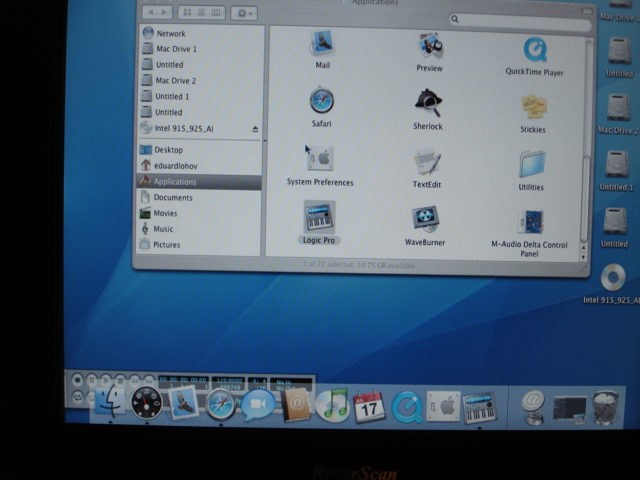640x480 pixels.
Task: Select Network in the Finder sidebar
Action: [202, 33]
